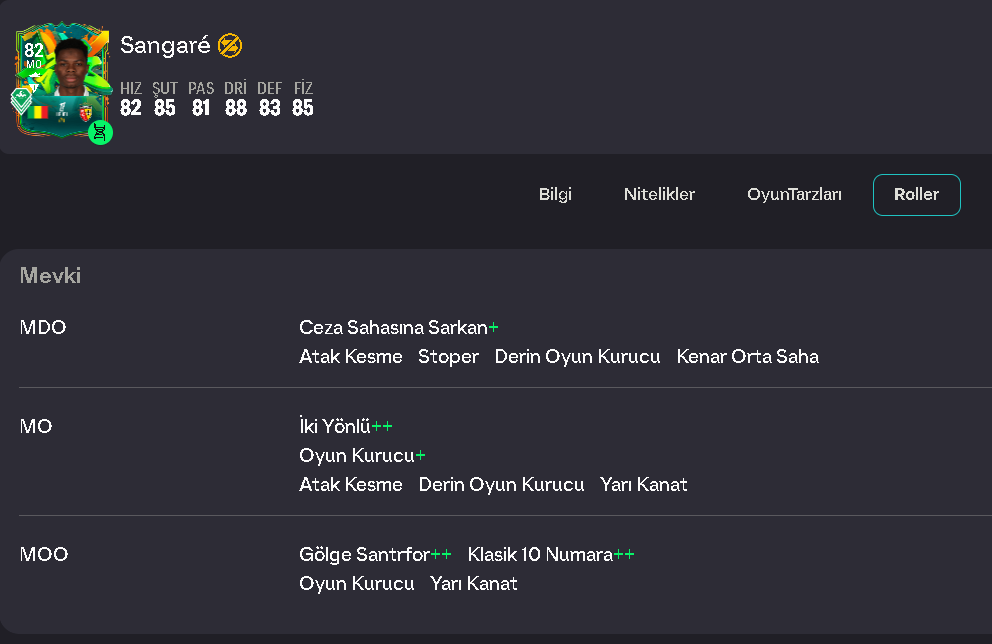Switch to the Nitelikler tab

click(x=659, y=194)
